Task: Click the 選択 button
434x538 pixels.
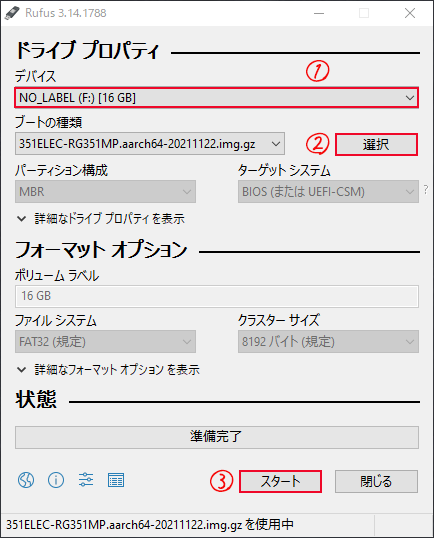Action: tap(376, 144)
